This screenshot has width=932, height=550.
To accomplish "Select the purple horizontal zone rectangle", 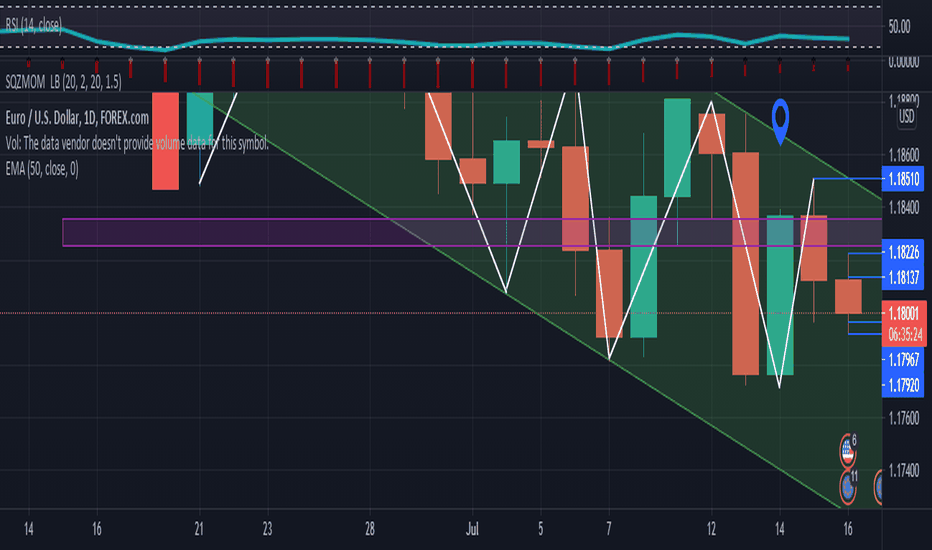I will [472, 232].
